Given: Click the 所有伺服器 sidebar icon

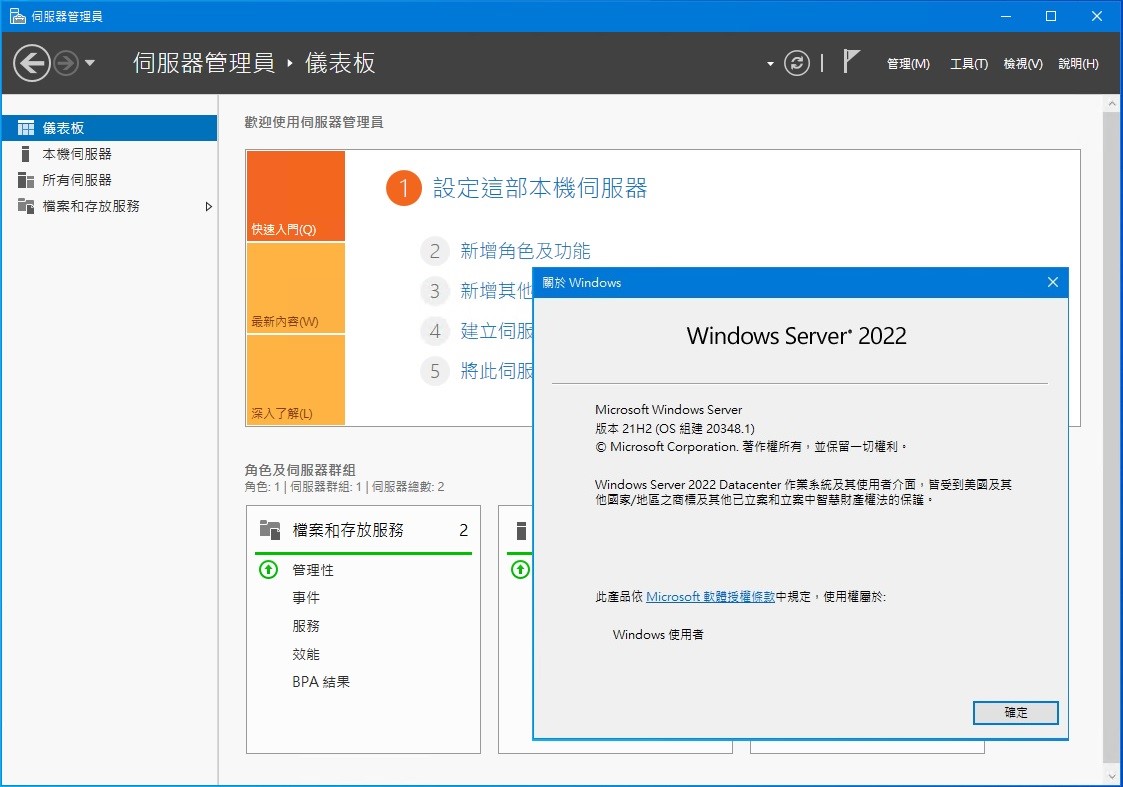Looking at the screenshot, I should click(x=26, y=180).
